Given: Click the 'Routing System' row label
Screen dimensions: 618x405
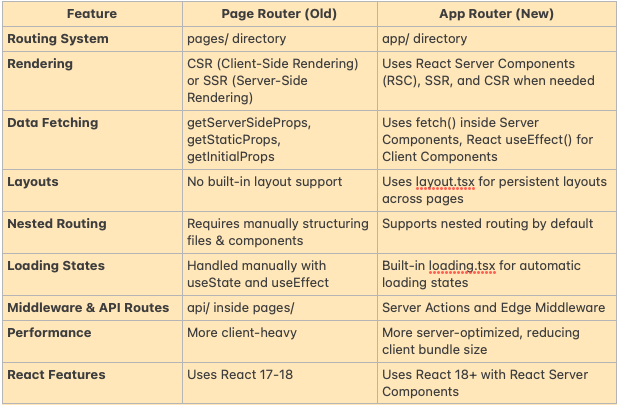Looking at the screenshot, I should point(58,39).
